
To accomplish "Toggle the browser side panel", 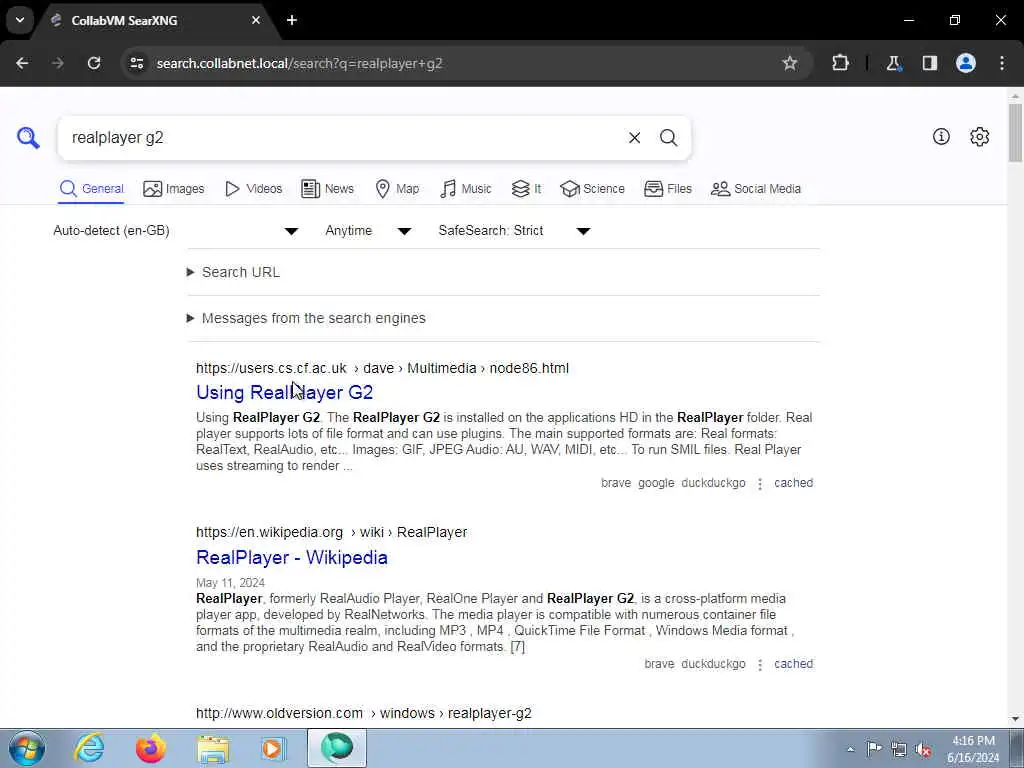I will (x=929, y=63).
